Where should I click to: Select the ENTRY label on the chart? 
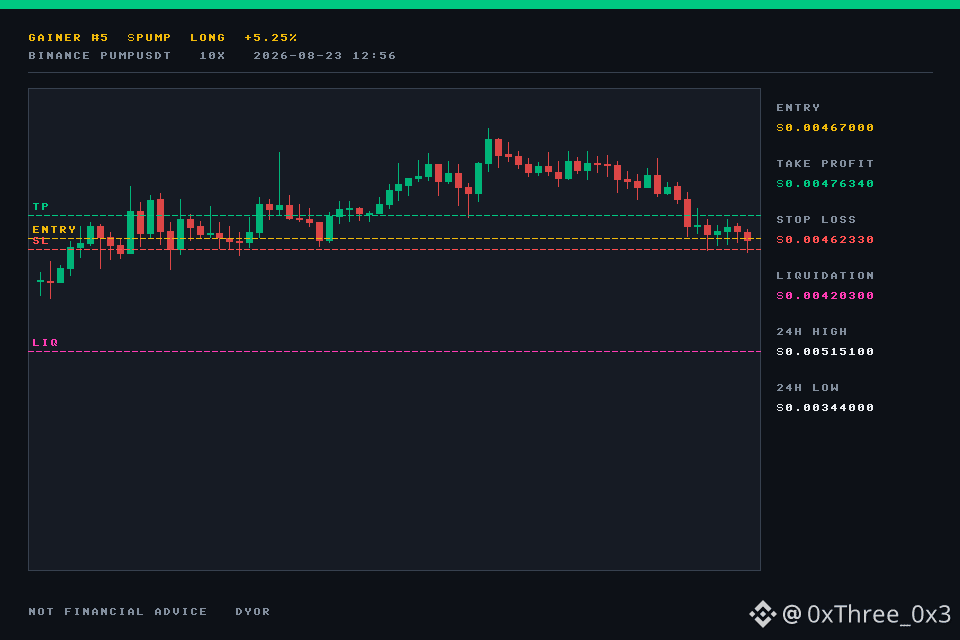pos(54,230)
